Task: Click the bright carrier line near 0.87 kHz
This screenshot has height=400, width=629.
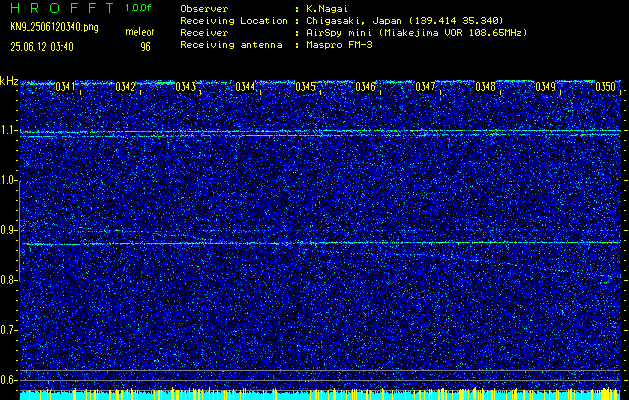Action: (x=320, y=243)
